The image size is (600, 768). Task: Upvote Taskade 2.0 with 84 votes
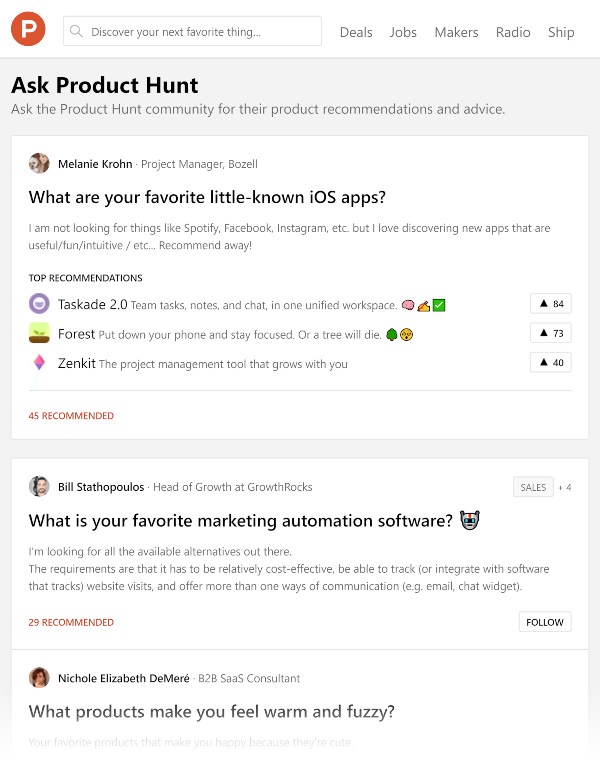coord(551,304)
